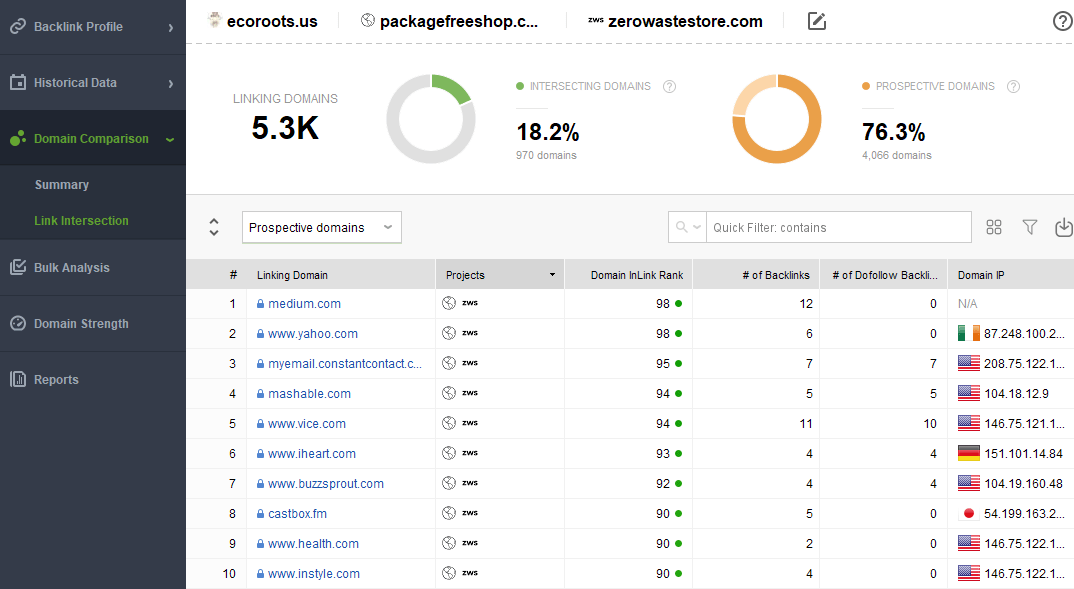
Task: Show info for Intersecting Domains help icon
Action: point(669,86)
